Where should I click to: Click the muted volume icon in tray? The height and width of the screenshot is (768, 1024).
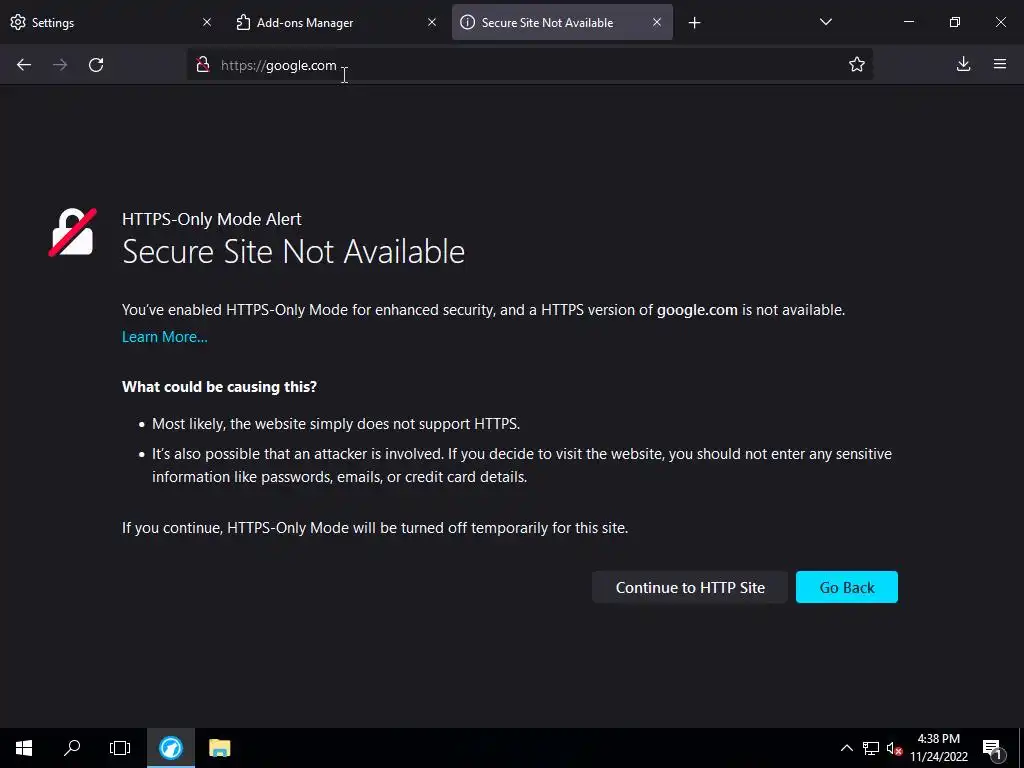894,748
